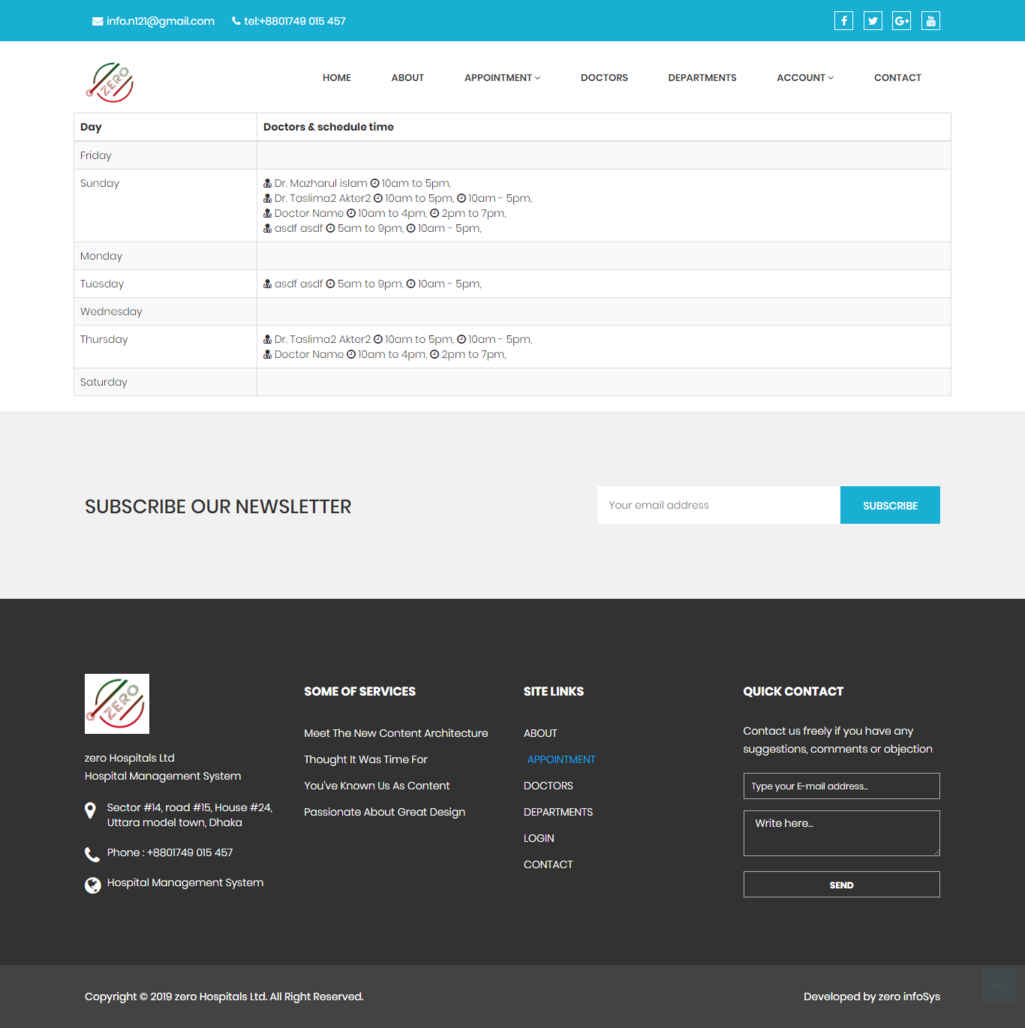The image size is (1025, 1028).
Task: Open the YouTube social icon
Action: coord(931,21)
